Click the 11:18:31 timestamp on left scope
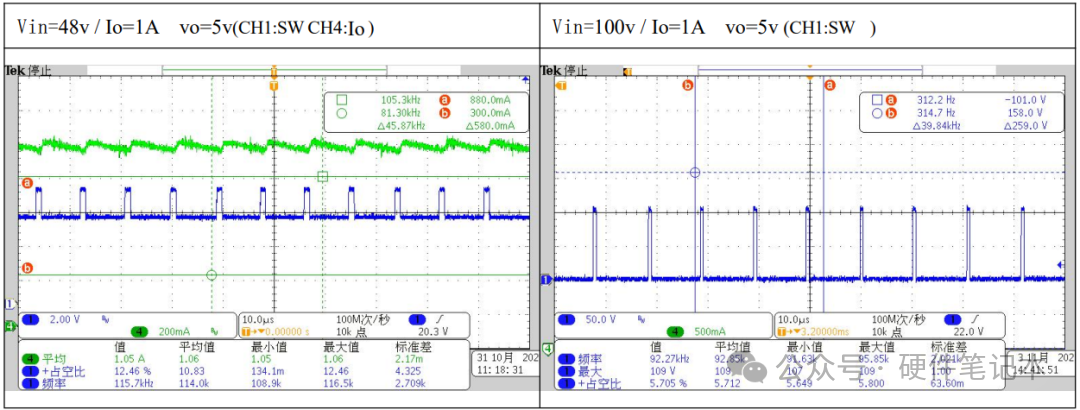 click(x=501, y=369)
